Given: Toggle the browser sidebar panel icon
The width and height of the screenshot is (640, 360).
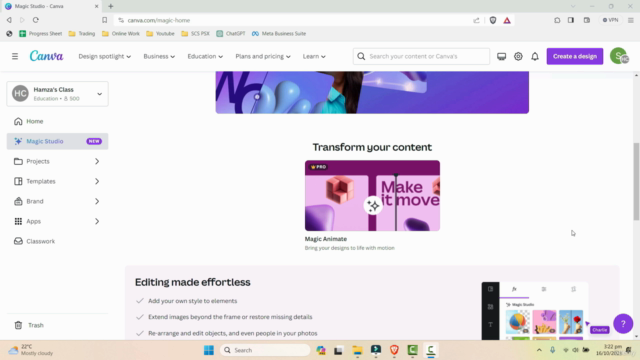Looking at the screenshot, I should [x=571, y=20].
